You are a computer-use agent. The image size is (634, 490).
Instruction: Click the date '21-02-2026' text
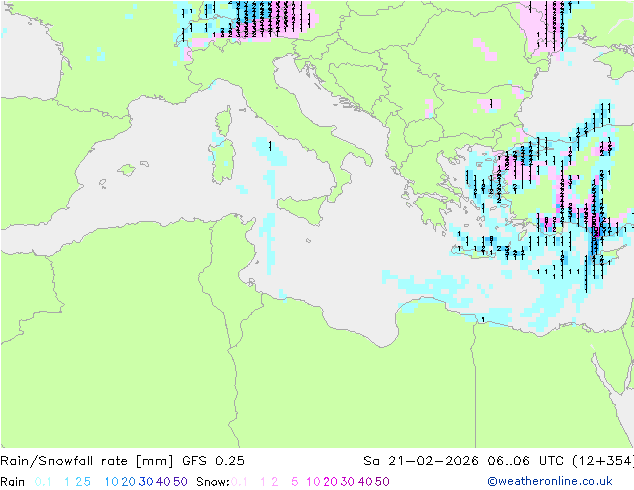pos(433,461)
